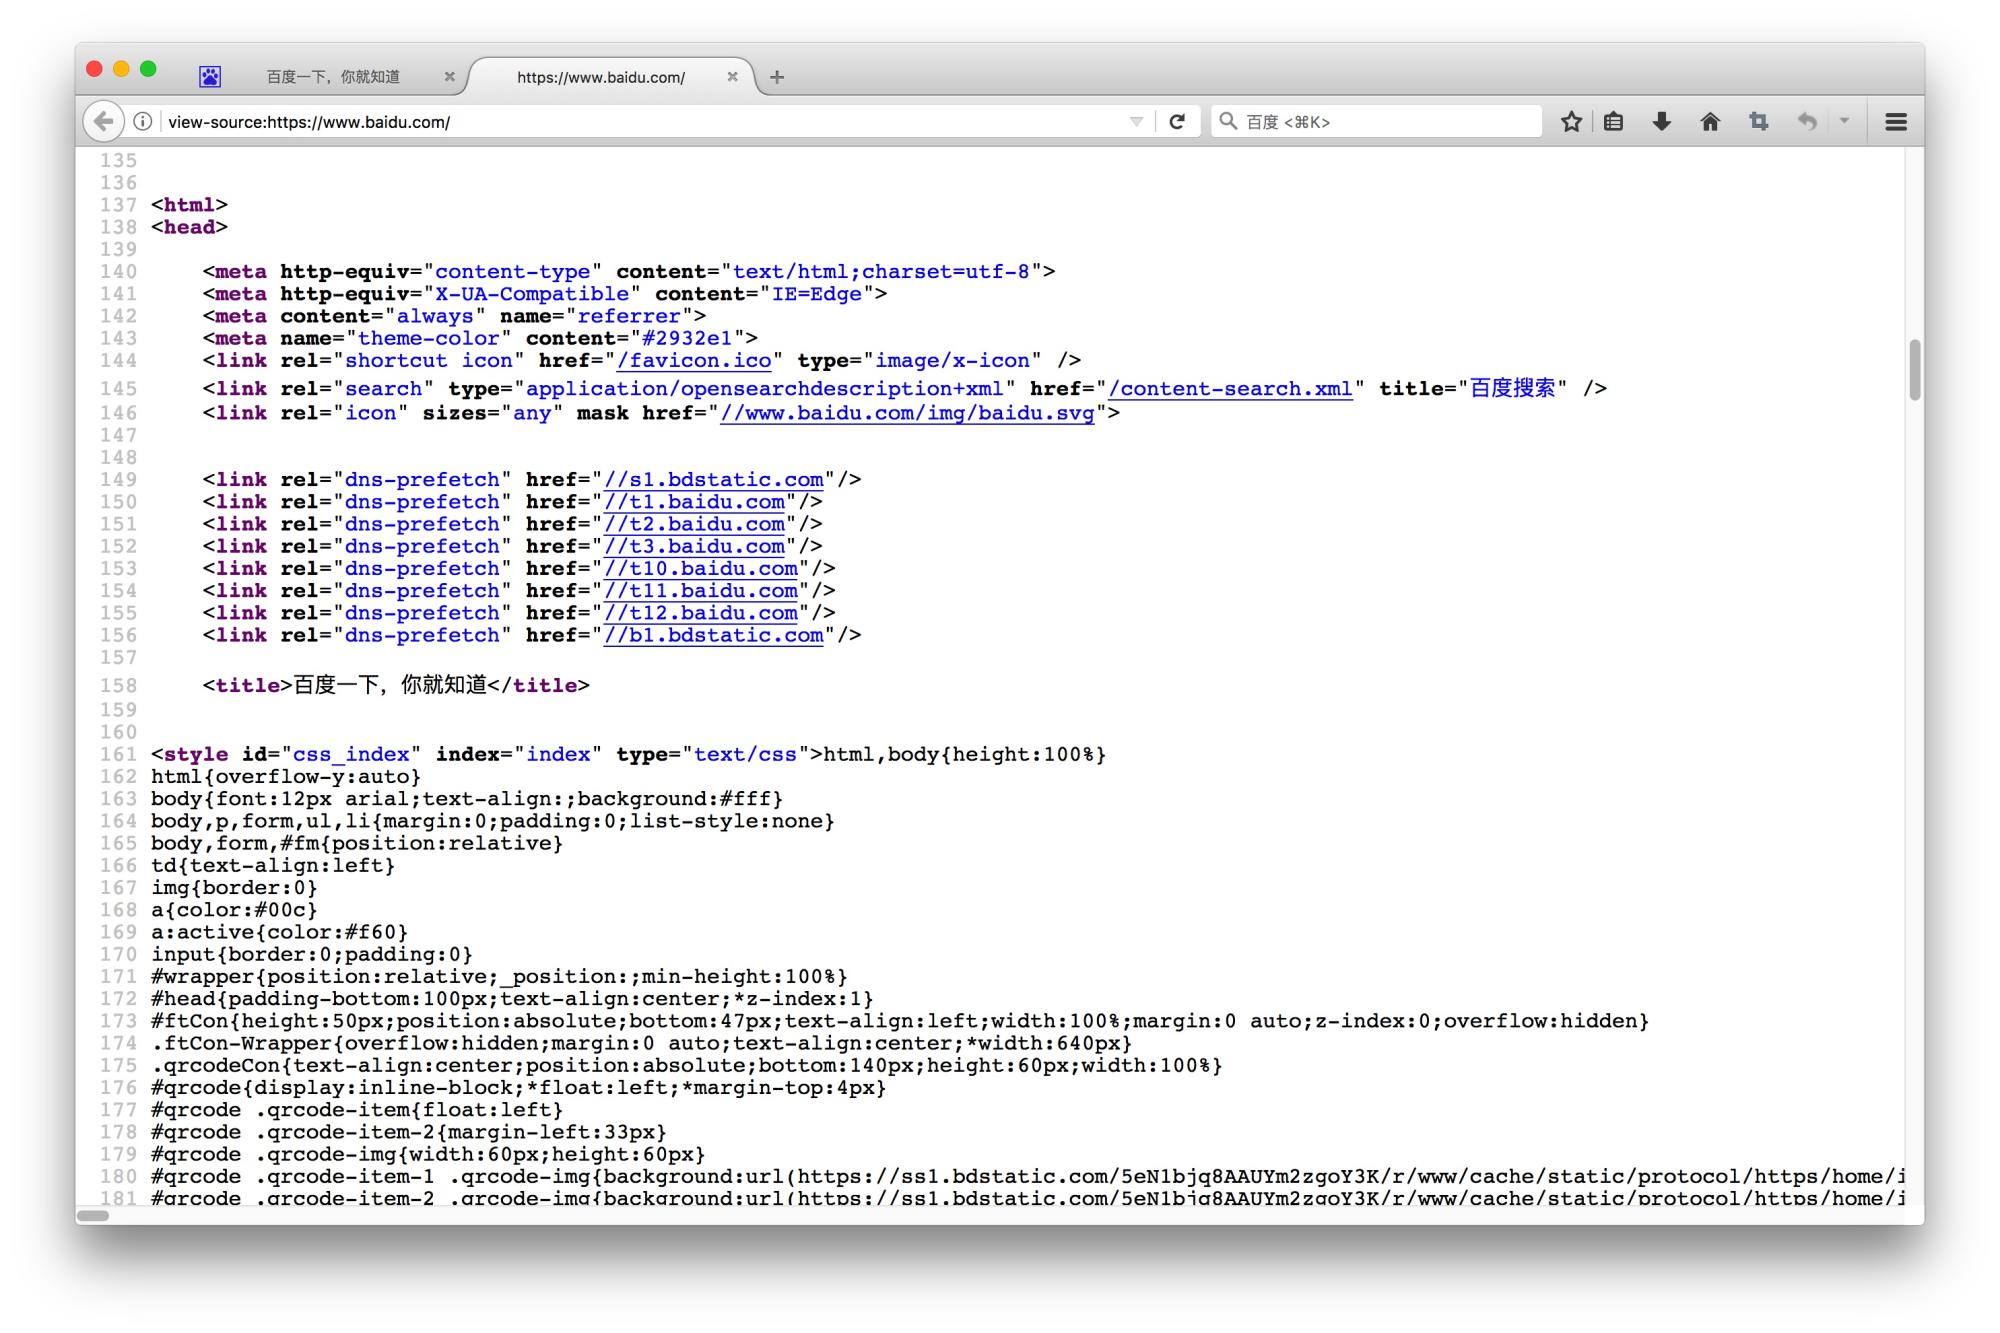The image size is (2000, 1333).
Task: Open the //www.baidu.com/img/baidu.svg link
Action: click(907, 413)
